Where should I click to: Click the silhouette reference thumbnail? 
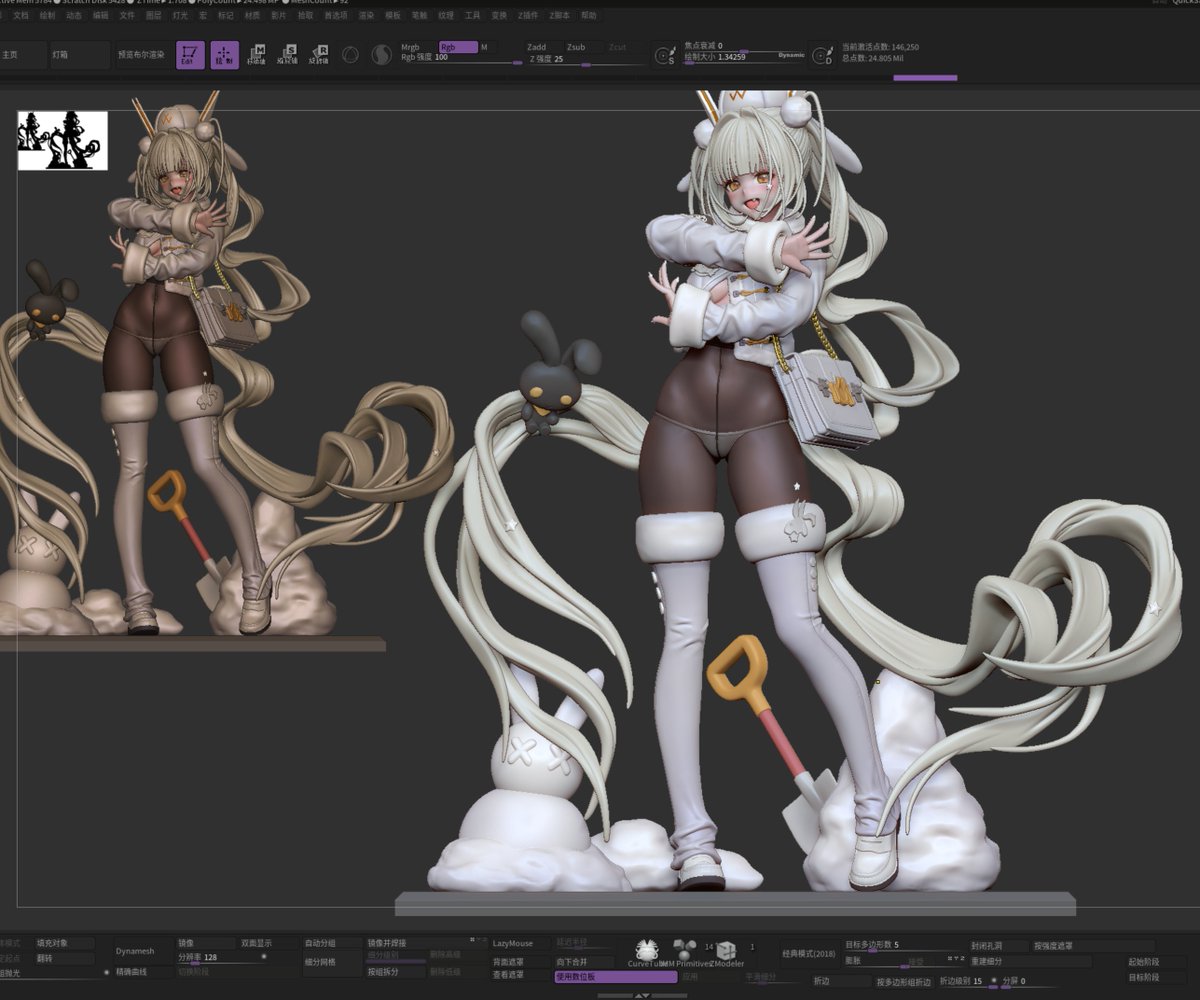click(x=62, y=140)
